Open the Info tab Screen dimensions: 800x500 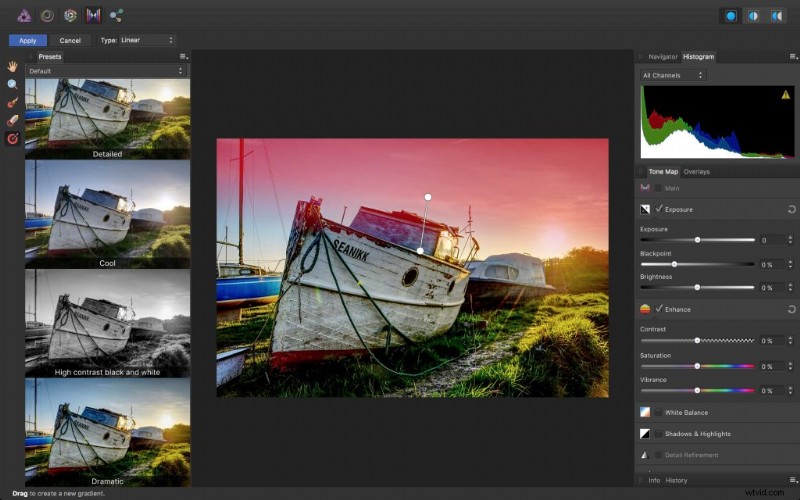[654, 480]
